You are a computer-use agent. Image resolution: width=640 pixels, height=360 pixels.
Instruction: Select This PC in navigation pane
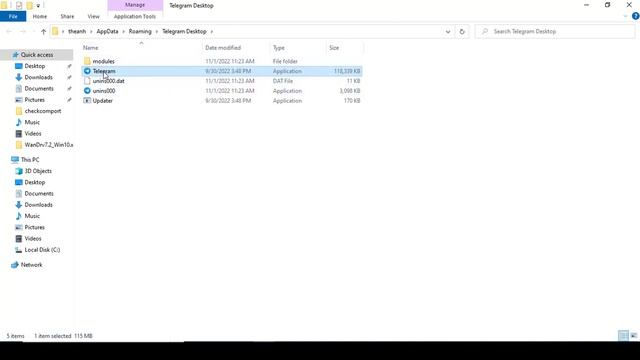point(30,160)
